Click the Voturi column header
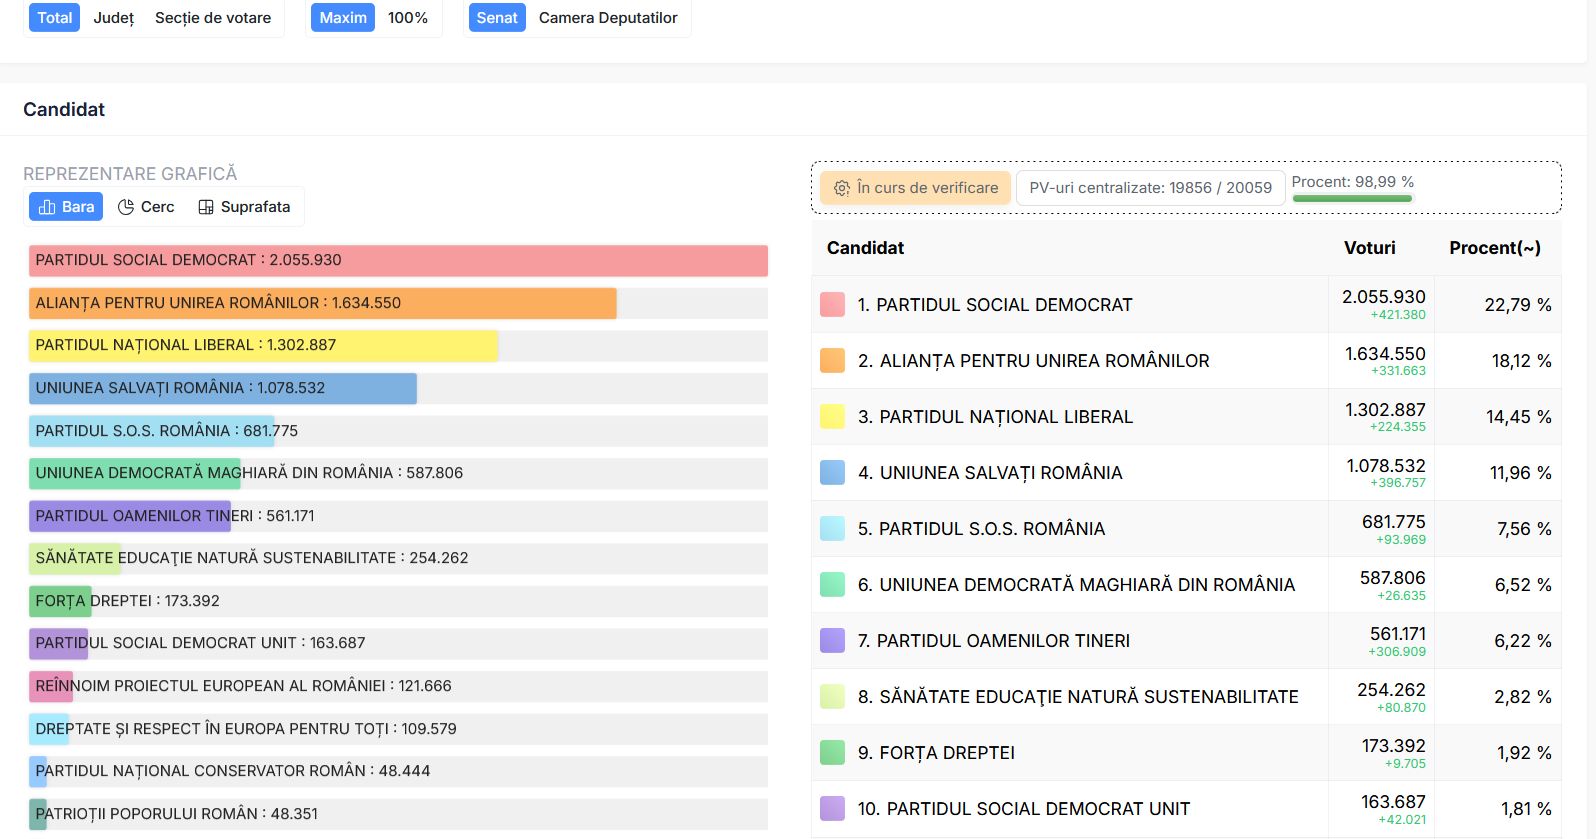Screen dimensions: 1596x839 1369,248
